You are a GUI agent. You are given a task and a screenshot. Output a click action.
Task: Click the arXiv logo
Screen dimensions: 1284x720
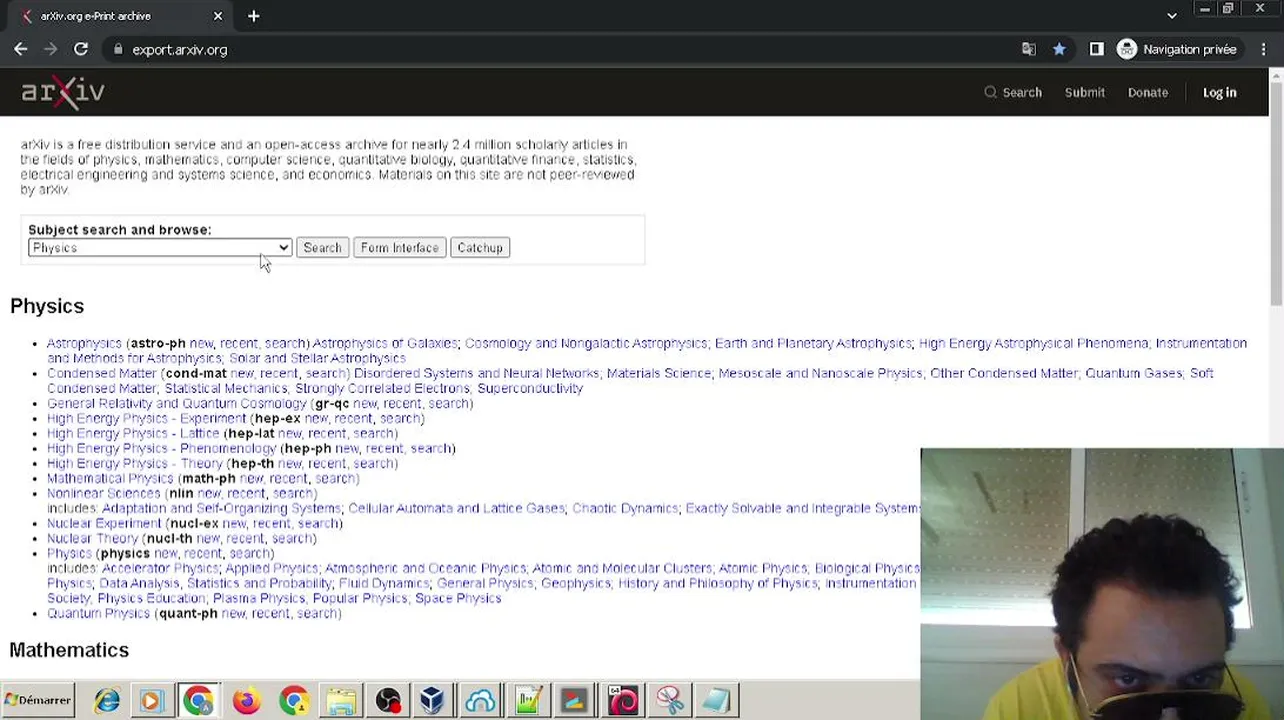pyautogui.click(x=63, y=92)
